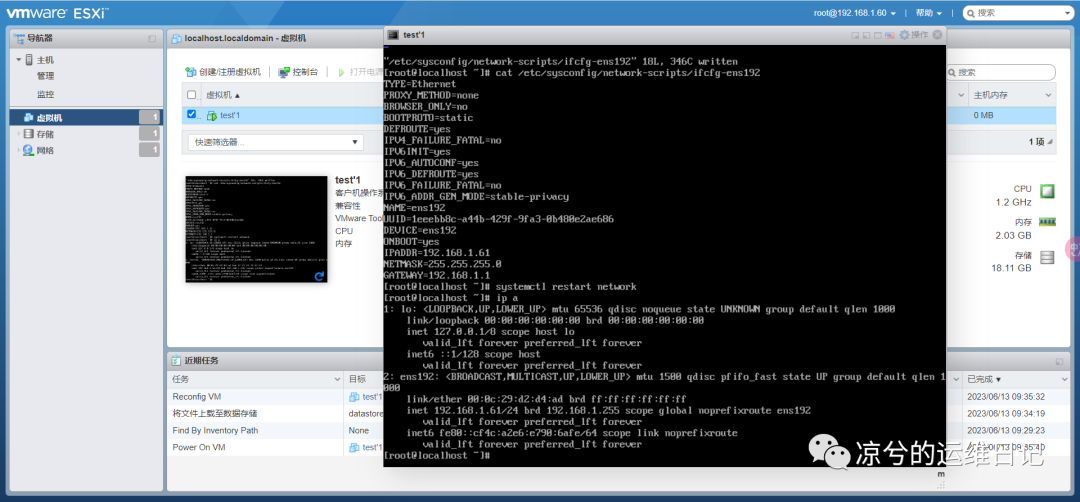Screen dimensions: 1080x502
Task: Click the 网络 globe icon in navigator
Action: tap(28, 150)
